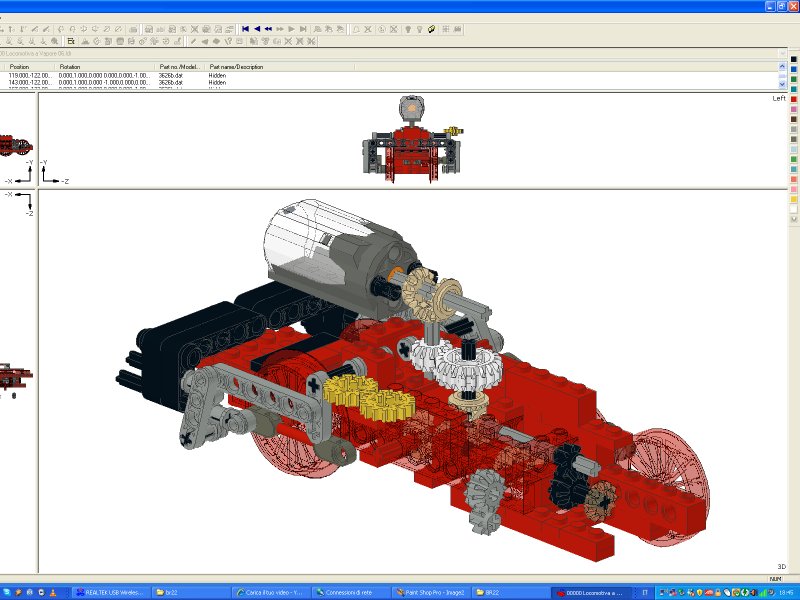The width and height of the screenshot is (800, 600).
Task: Select brown color swatch
Action: pos(793,119)
